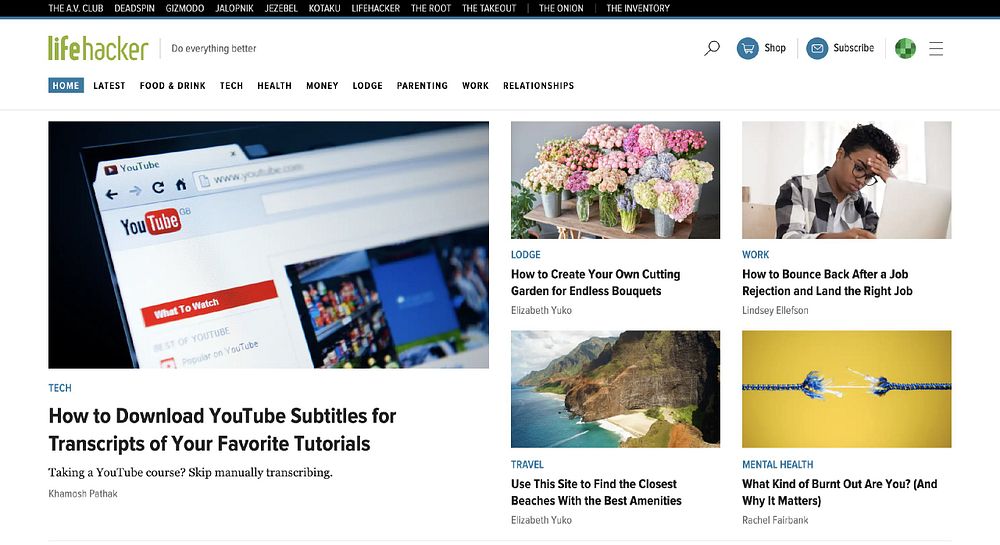Open the Shop cart icon
This screenshot has width=1000, height=545.
747,48
